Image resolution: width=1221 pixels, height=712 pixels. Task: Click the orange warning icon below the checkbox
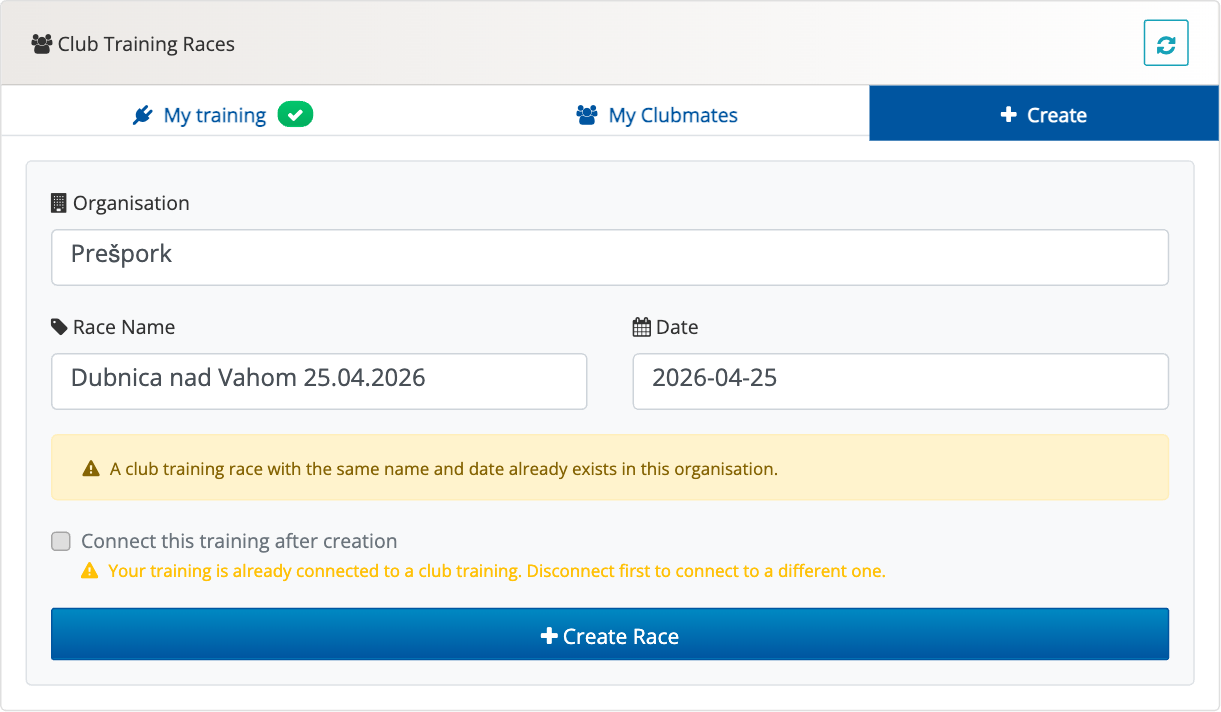click(90, 572)
